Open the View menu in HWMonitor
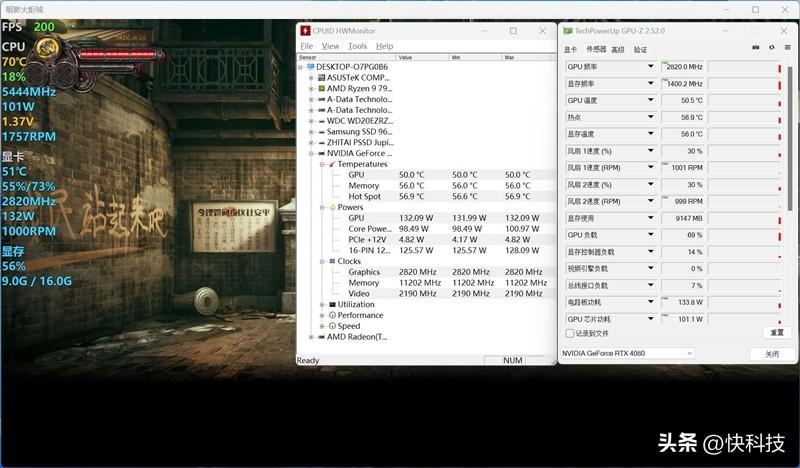This screenshot has height=468, width=800. coord(330,46)
